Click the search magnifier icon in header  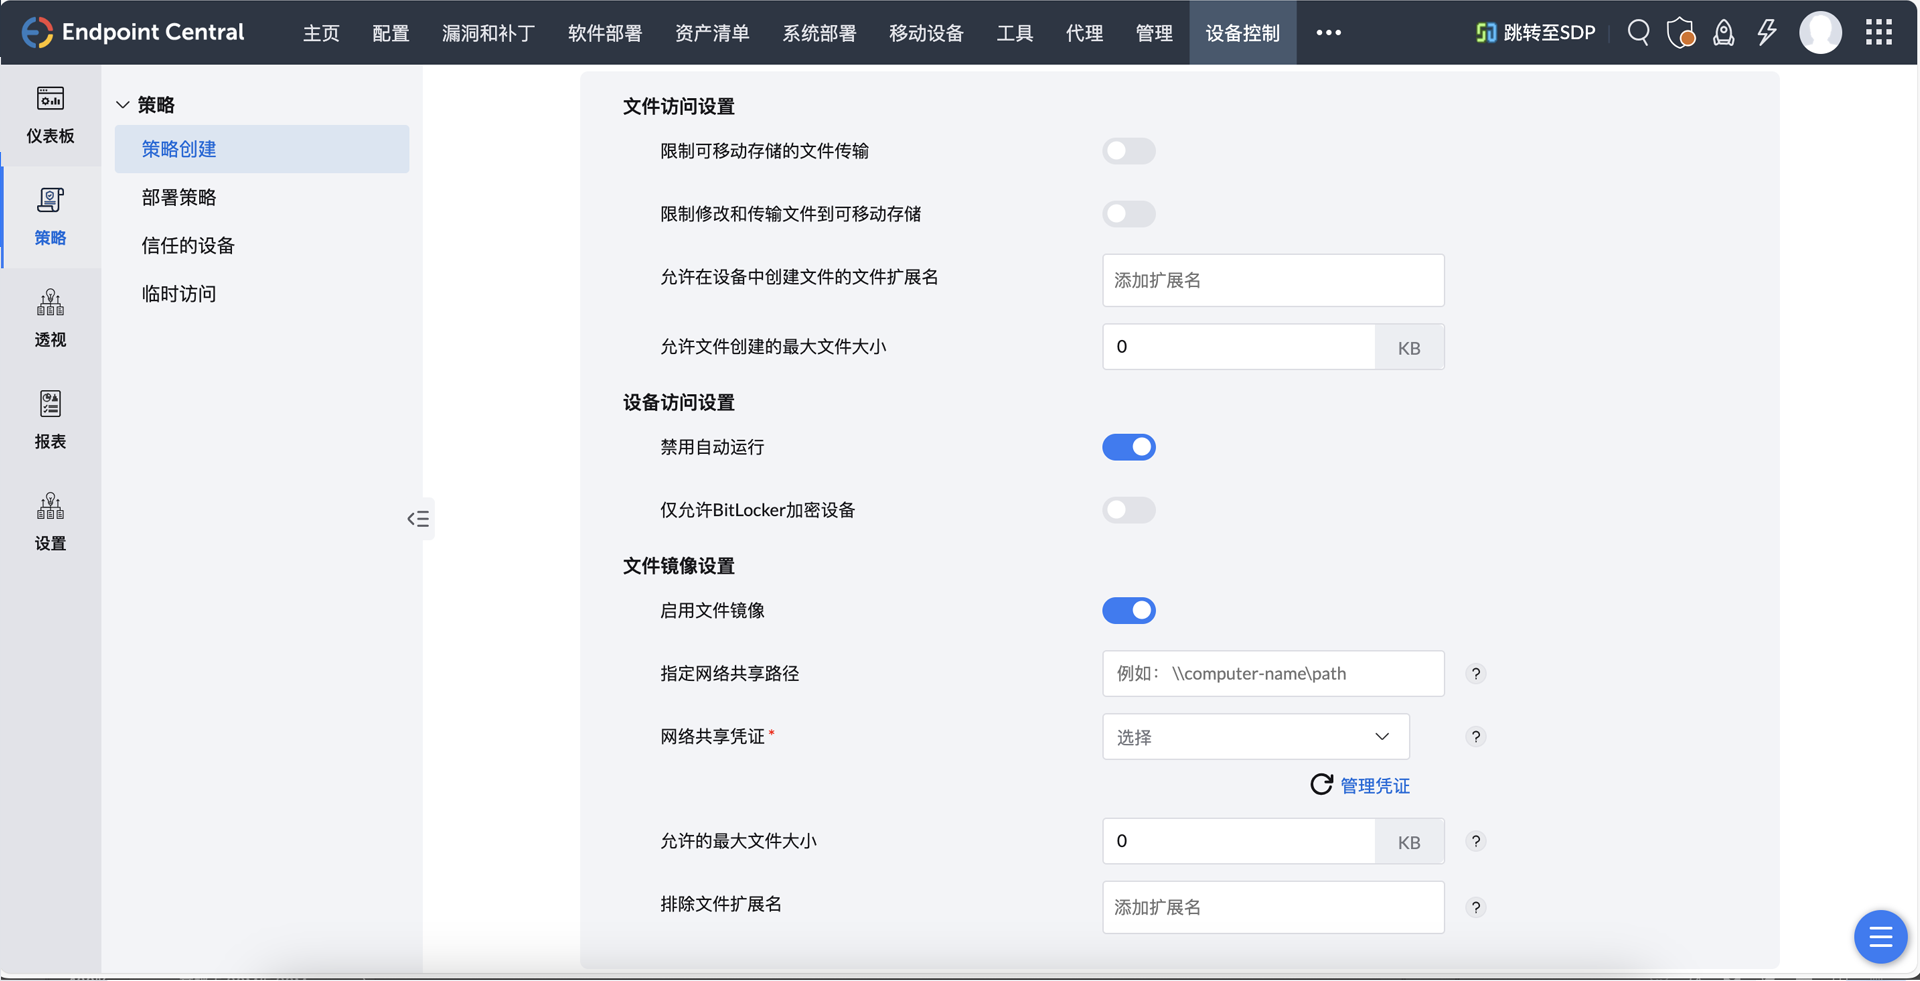1638,32
